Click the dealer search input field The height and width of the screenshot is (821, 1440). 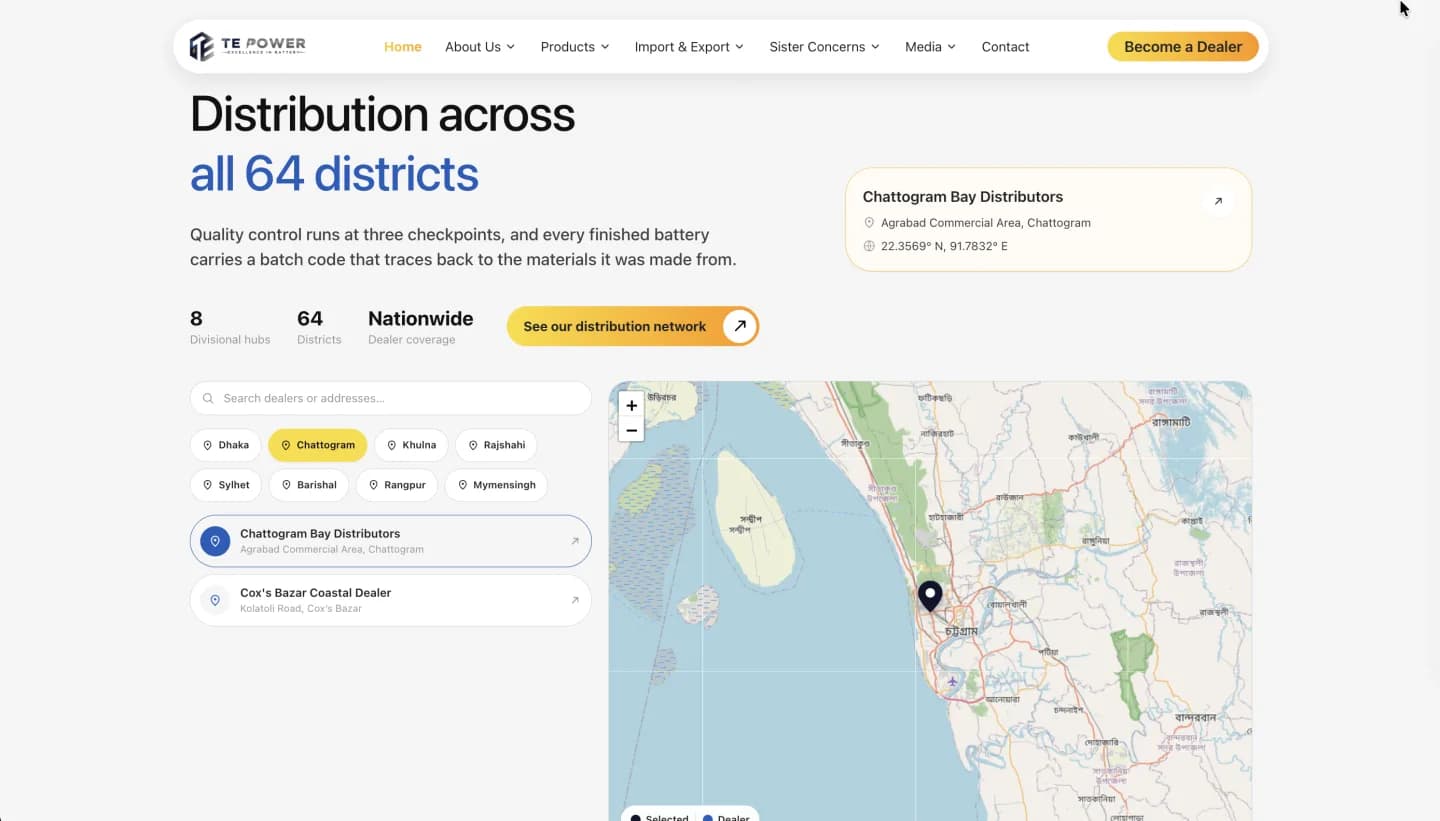coord(391,398)
